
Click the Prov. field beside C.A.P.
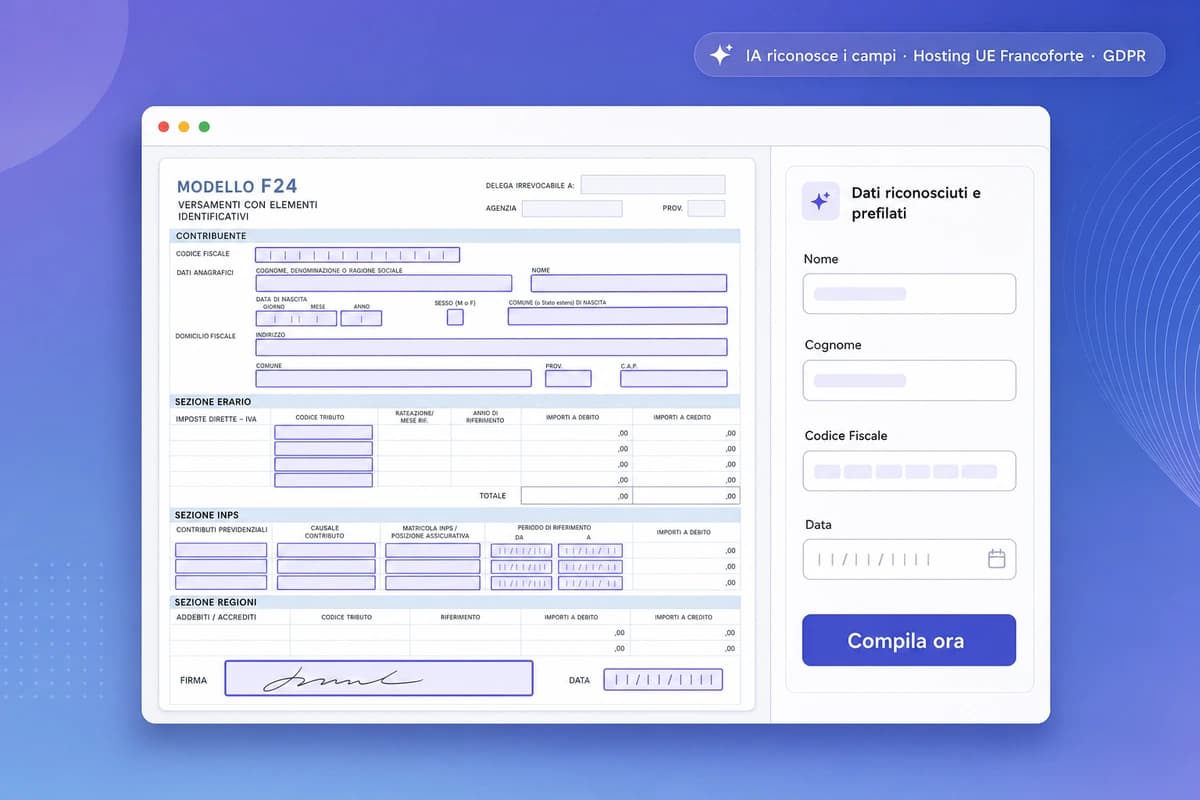(x=568, y=378)
